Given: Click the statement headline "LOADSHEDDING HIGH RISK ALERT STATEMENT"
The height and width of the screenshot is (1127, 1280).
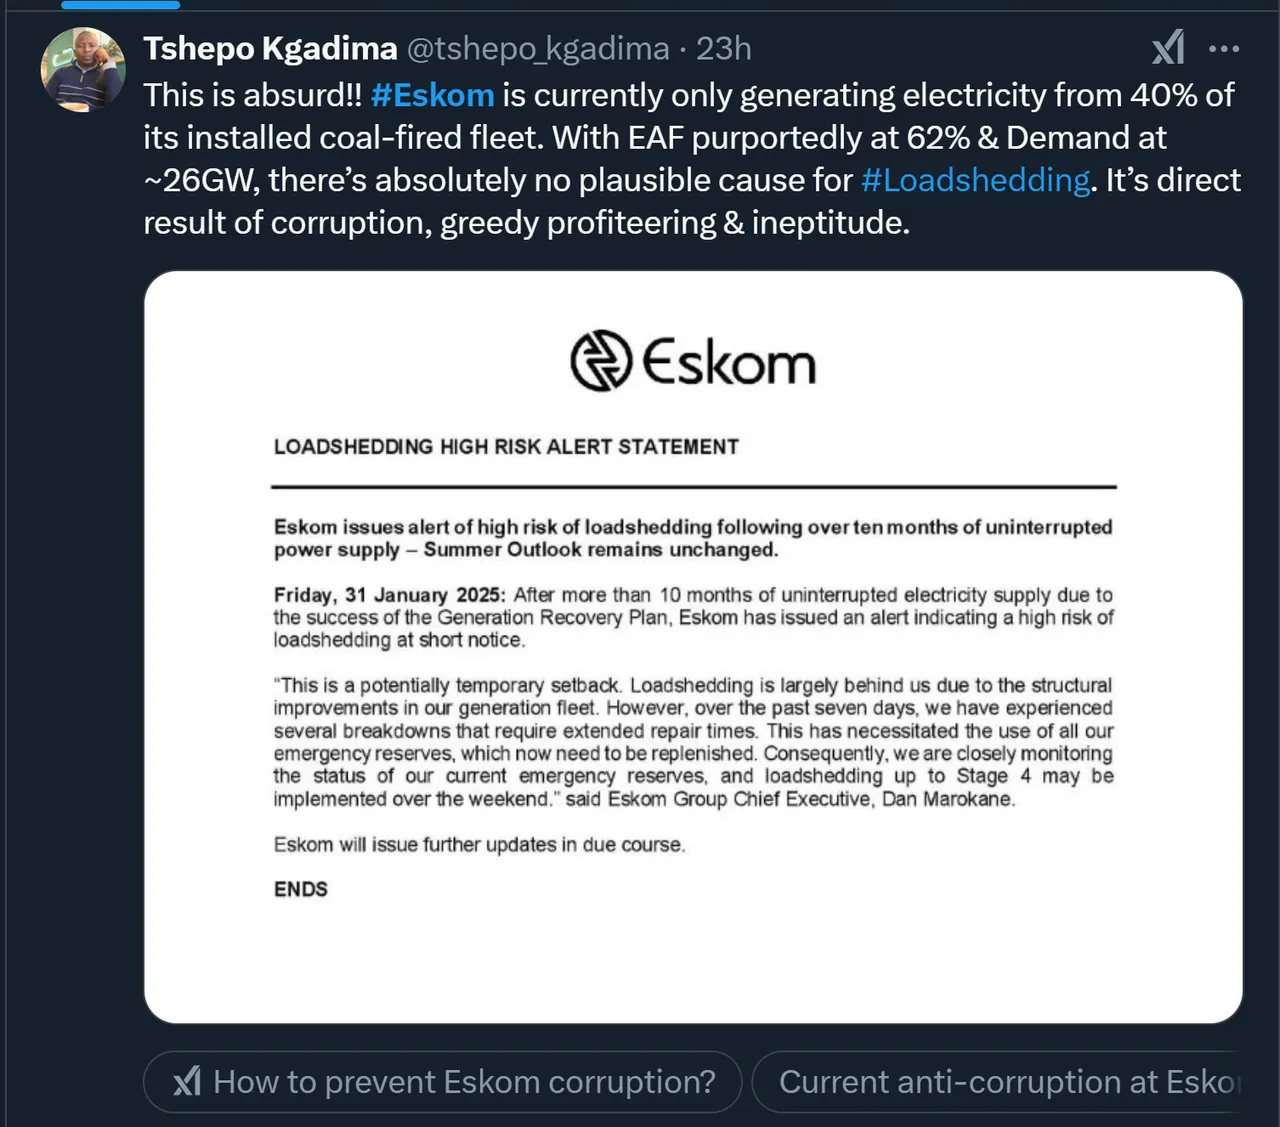Looking at the screenshot, I should pyautogui.click(x=506, y=447).
